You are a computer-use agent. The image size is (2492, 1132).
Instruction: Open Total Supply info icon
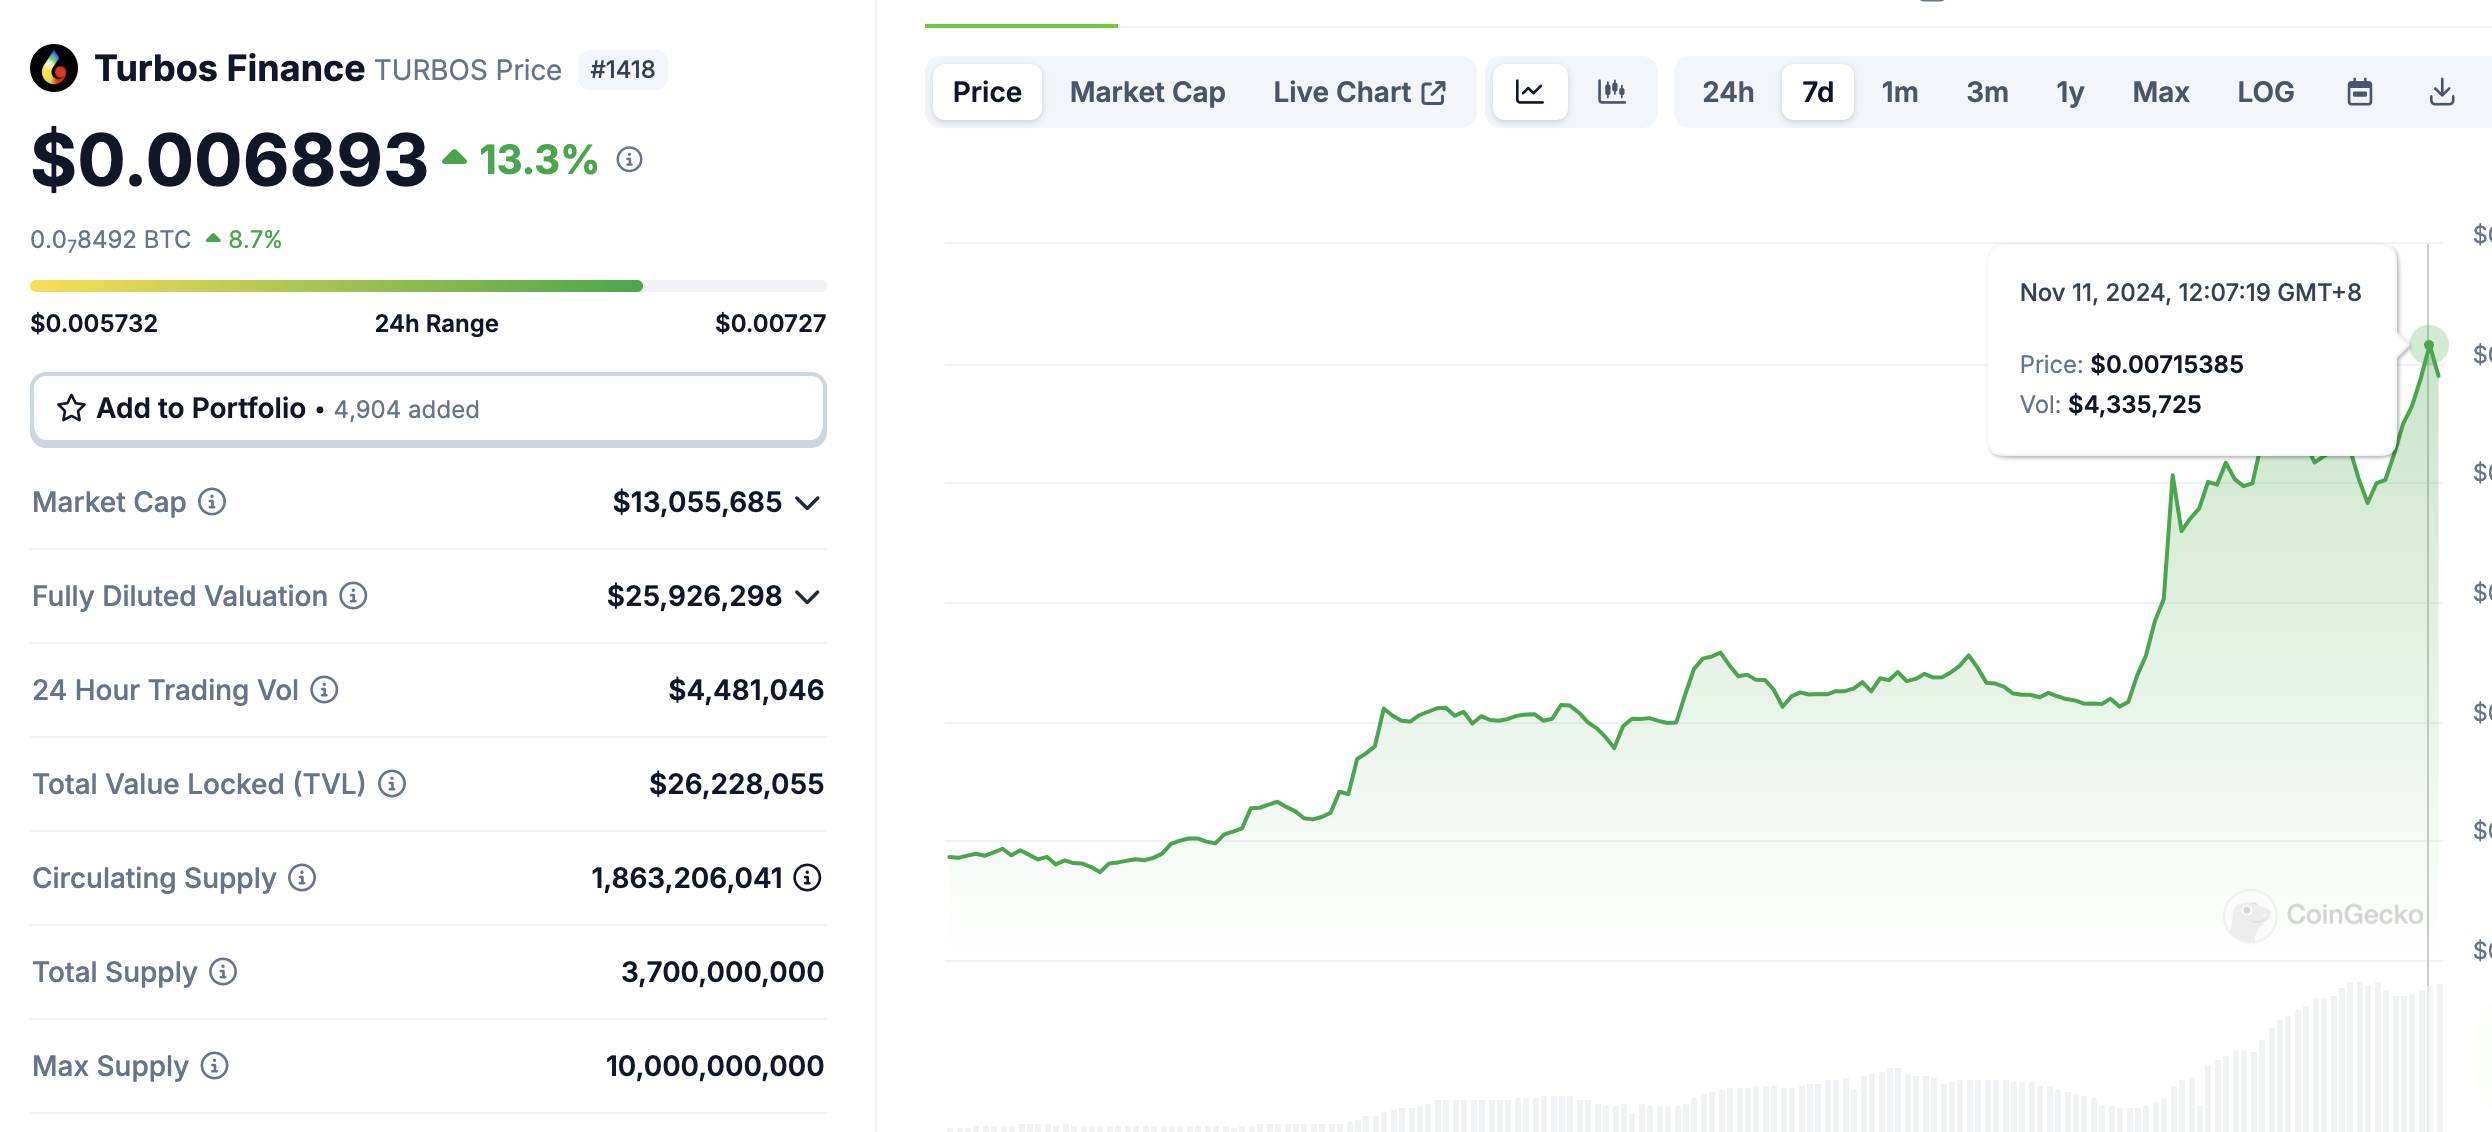point(223,971)
